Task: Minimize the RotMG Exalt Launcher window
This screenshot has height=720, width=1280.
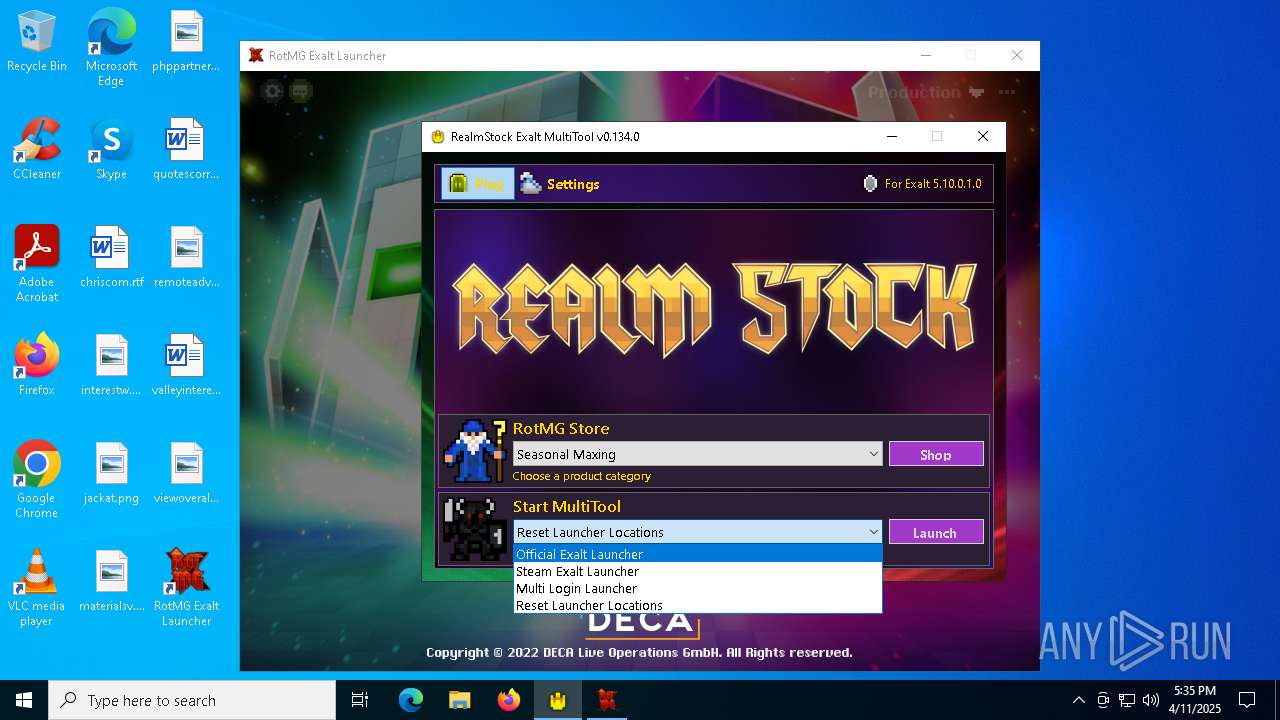Action: click(924, 56)
